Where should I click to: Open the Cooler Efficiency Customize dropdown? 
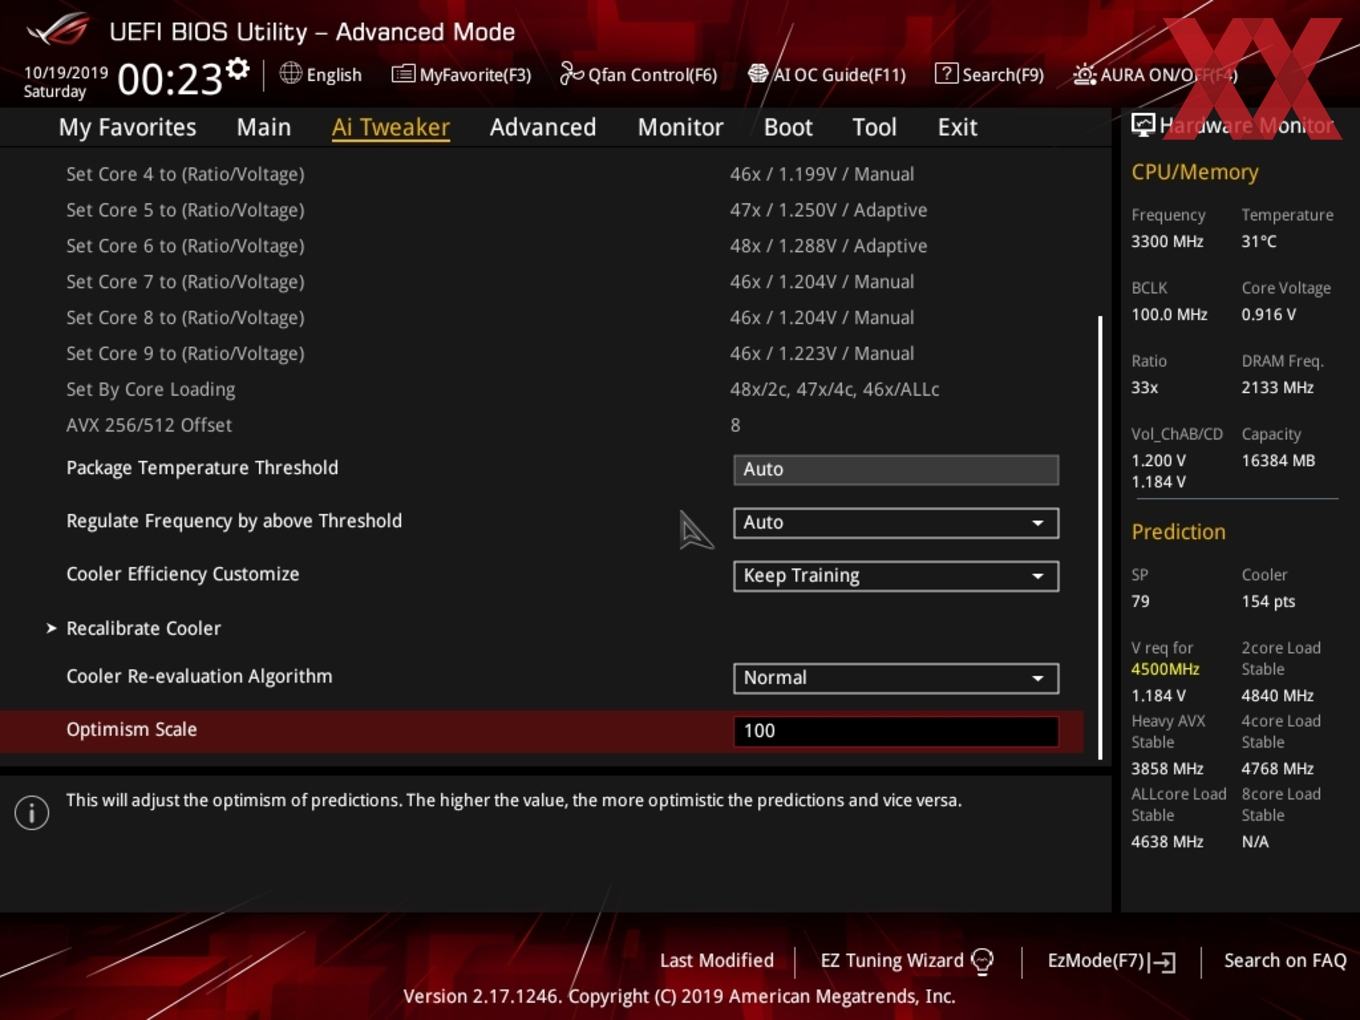click(896, 575)
